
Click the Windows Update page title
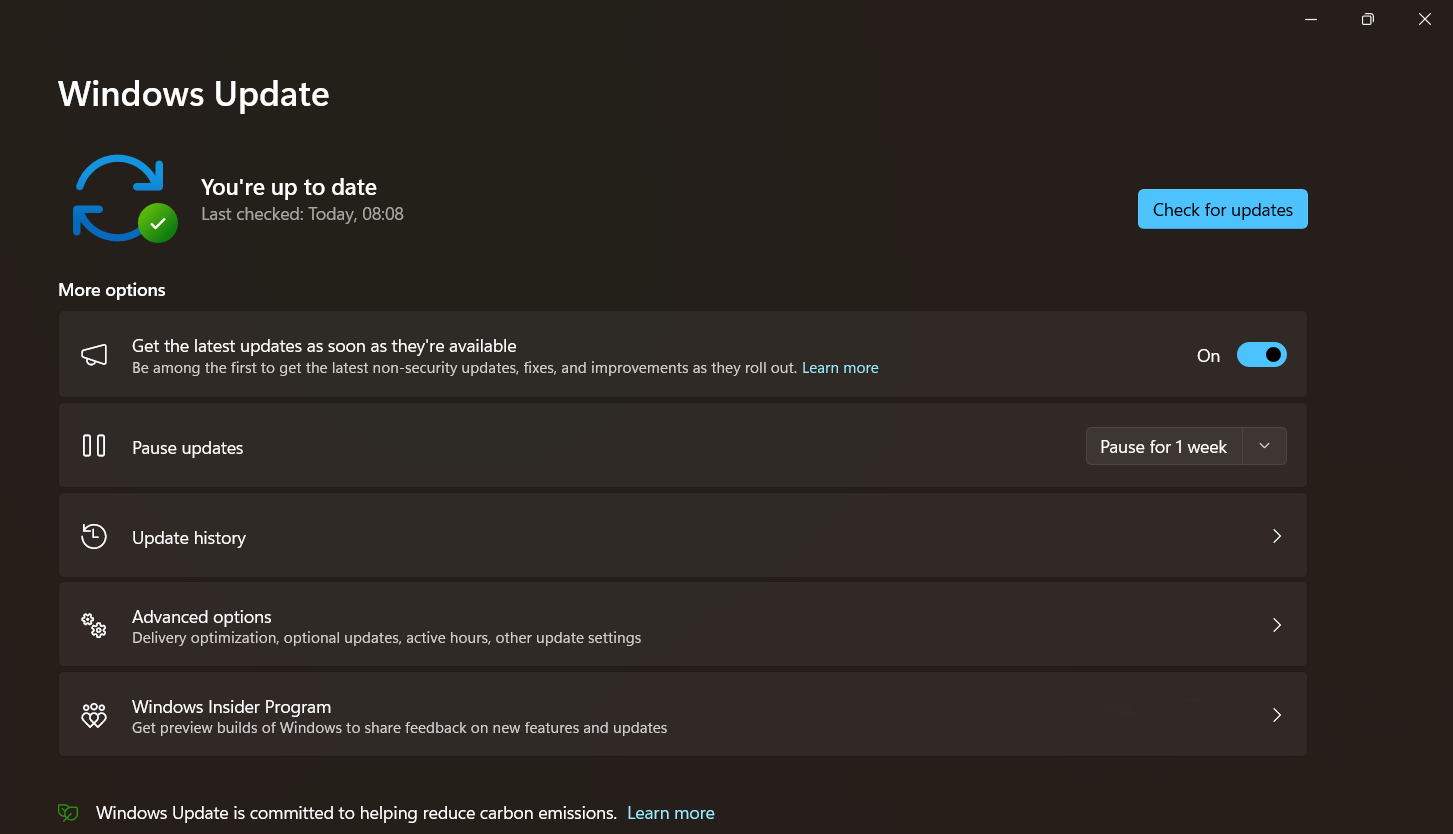pyautogui.click(x=194, y=94)
